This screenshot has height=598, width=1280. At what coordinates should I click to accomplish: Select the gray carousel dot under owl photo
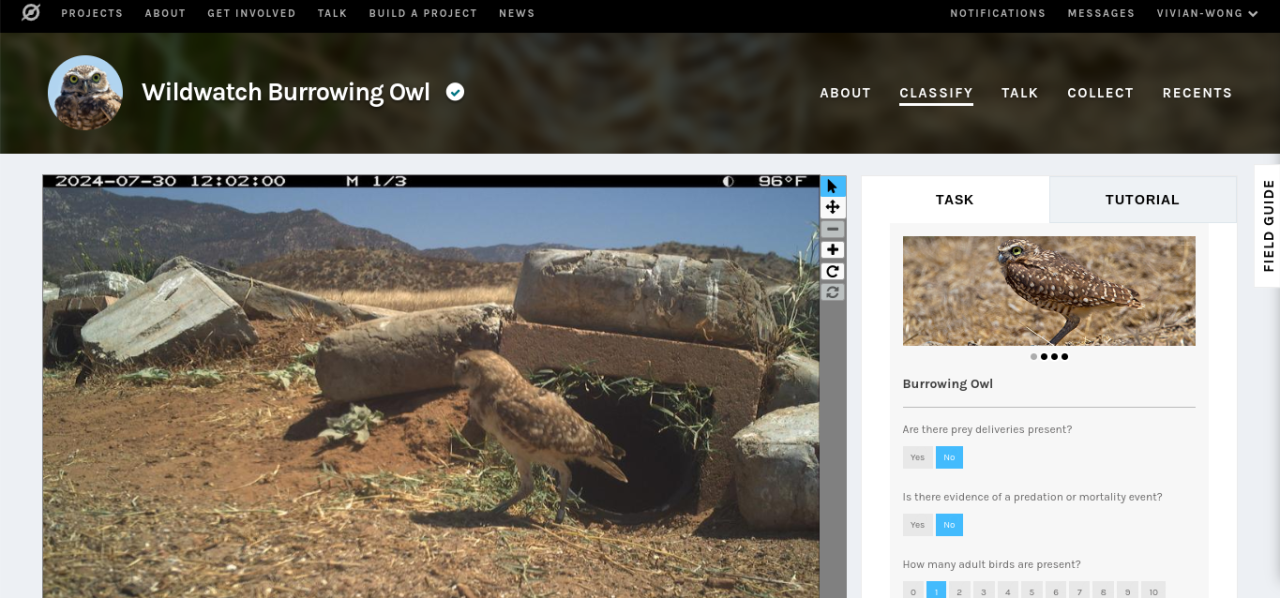coord(1034,356)
